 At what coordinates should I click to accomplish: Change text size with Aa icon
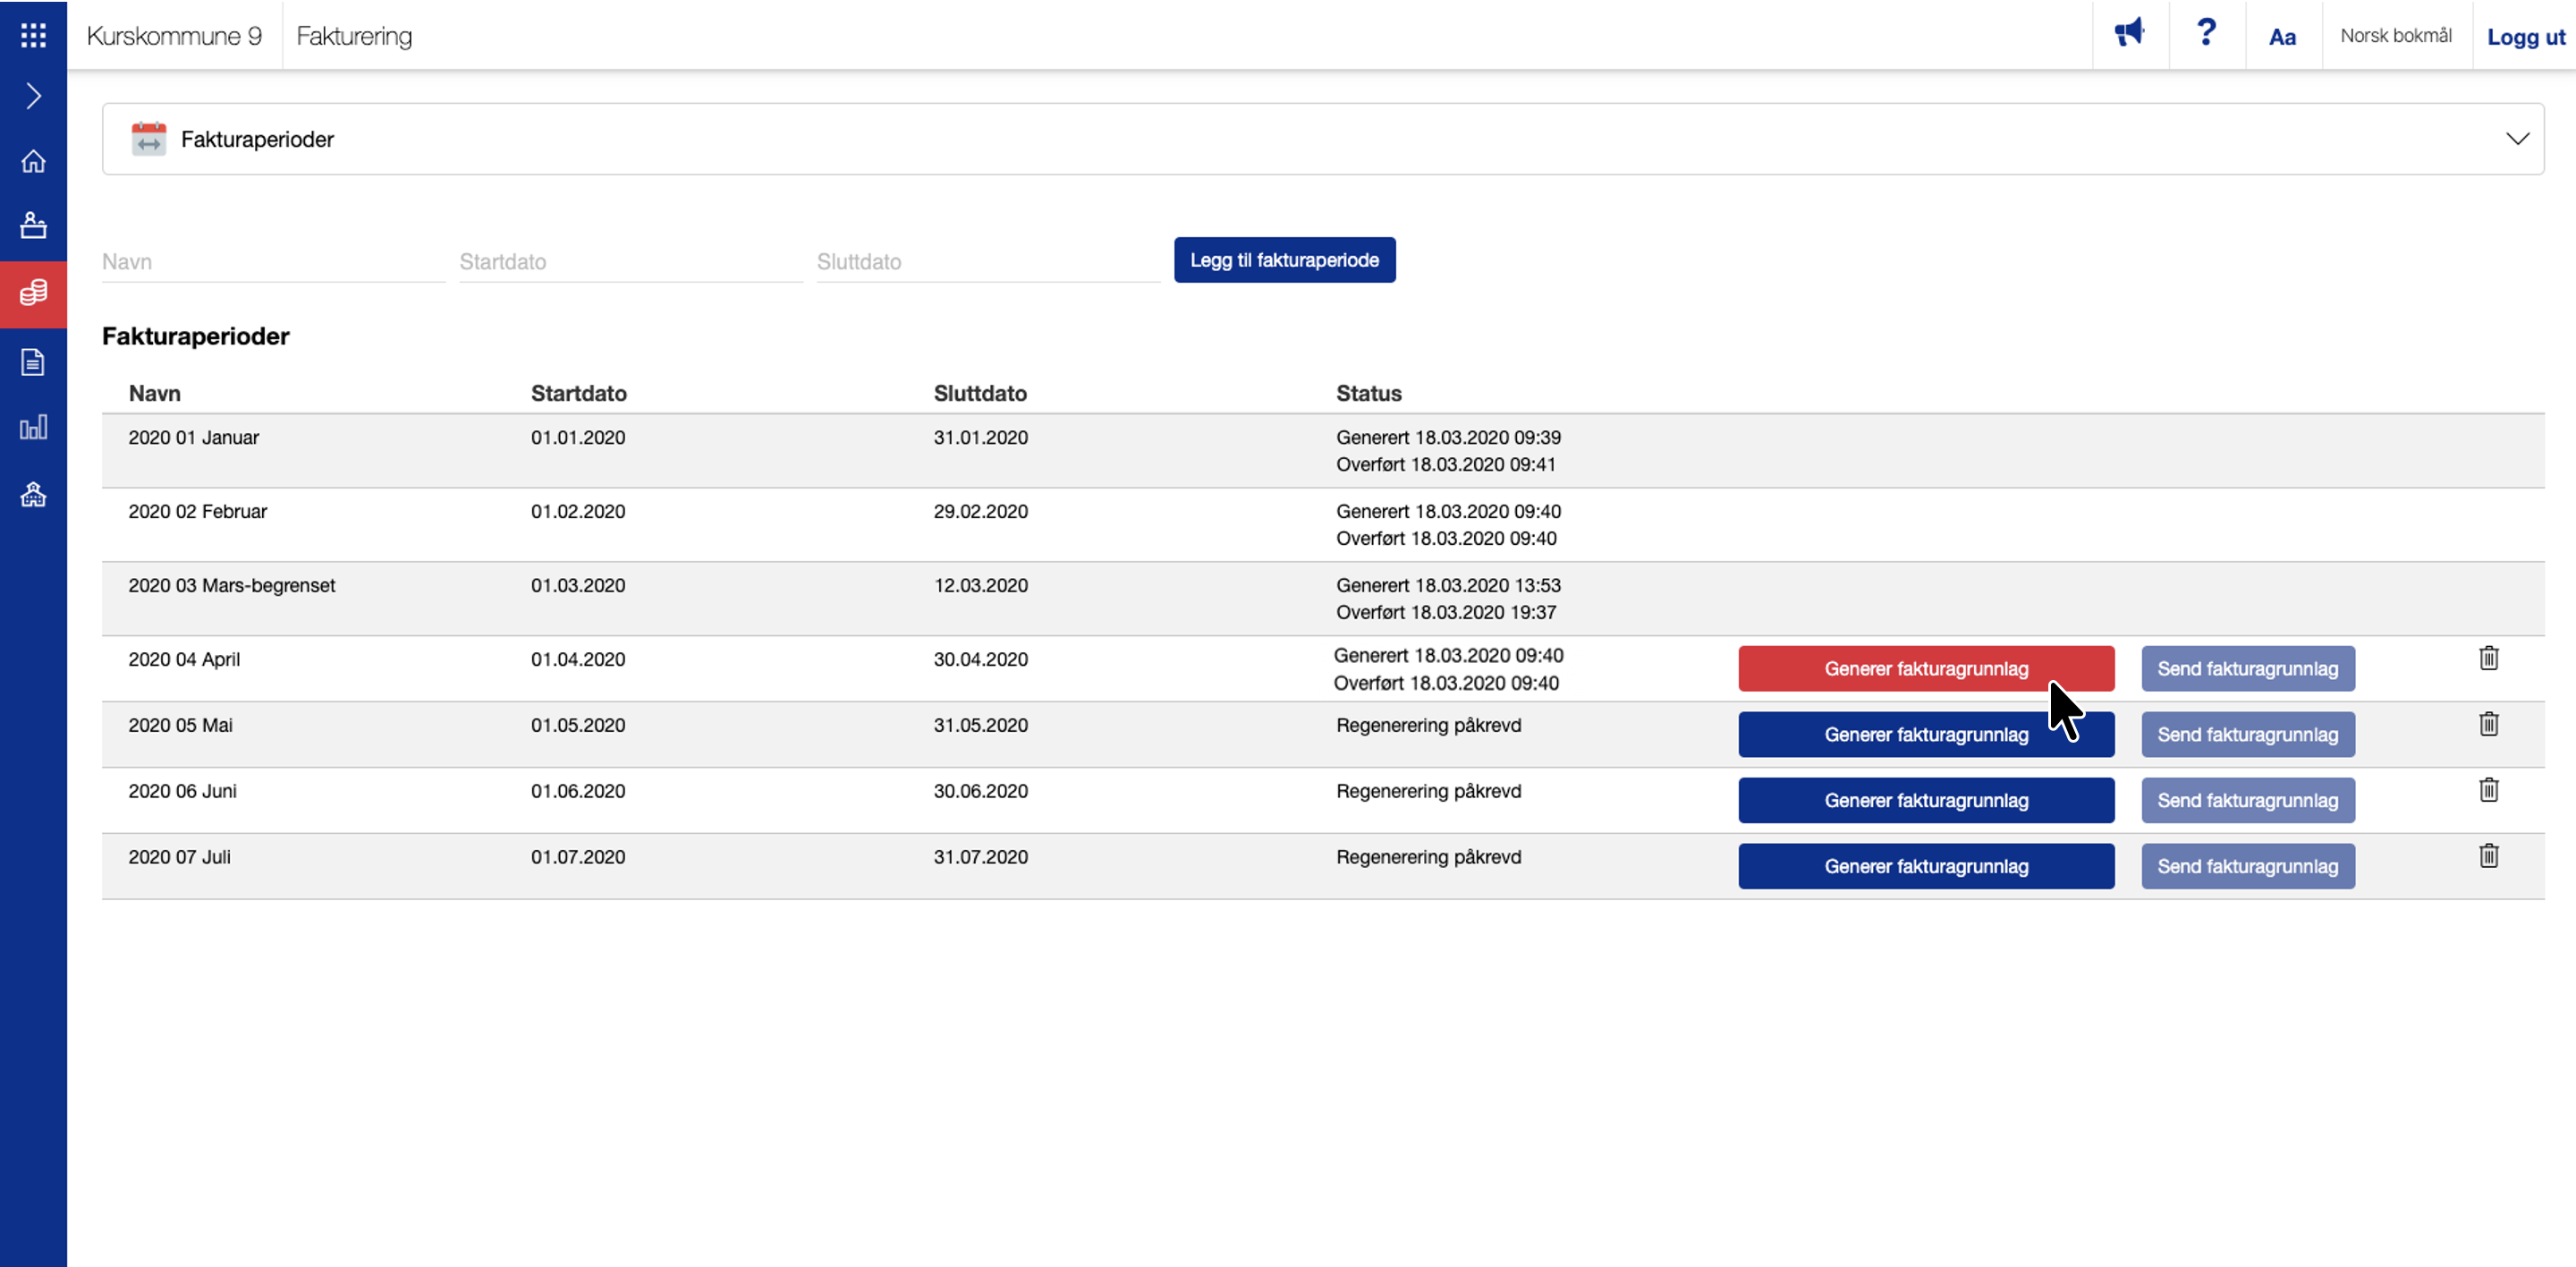coord(2282,37)
